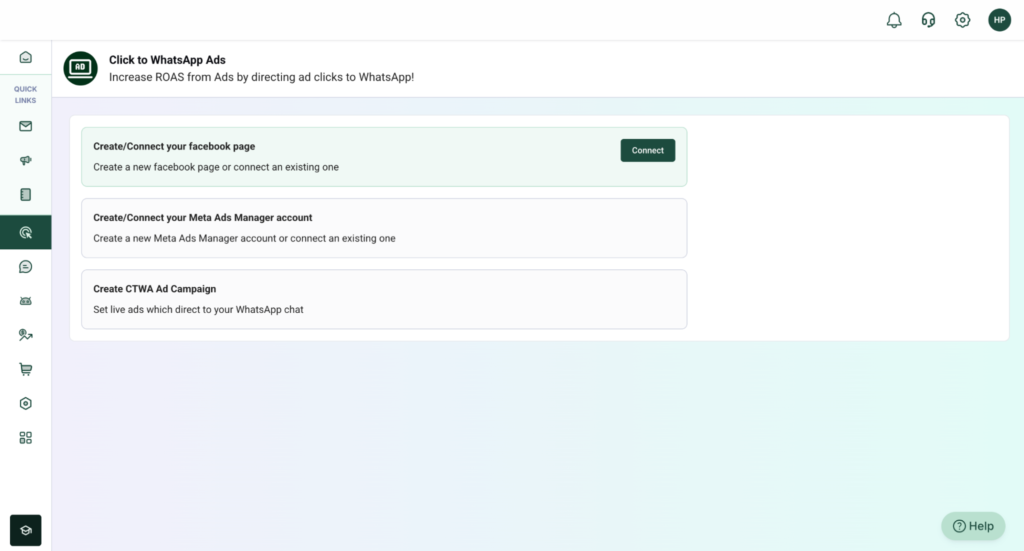Open the chat bubble sidebar icon
1024x551 pixels.
25,266
